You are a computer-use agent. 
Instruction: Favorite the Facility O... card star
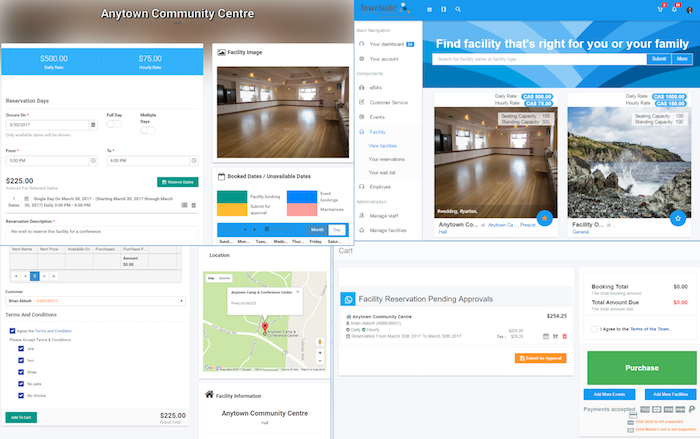point(678,218)
